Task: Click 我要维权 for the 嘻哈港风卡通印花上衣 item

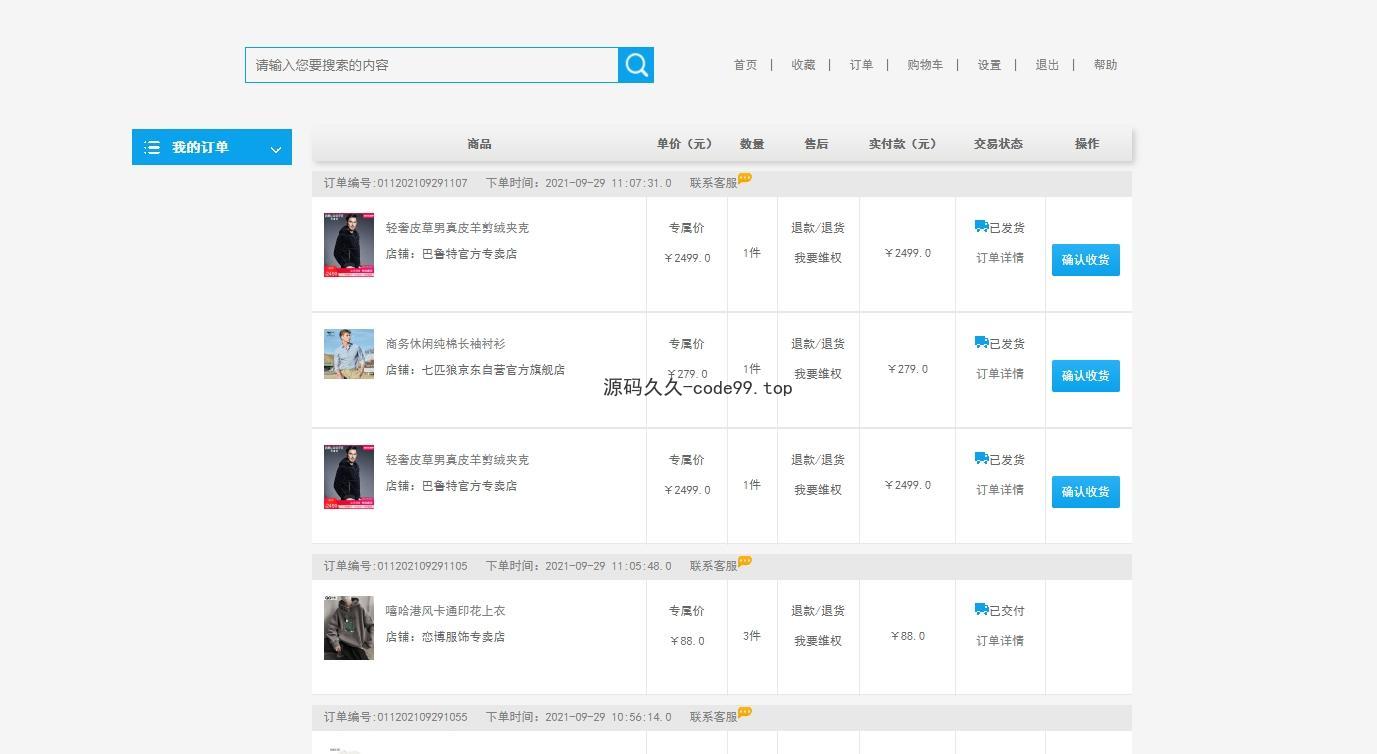Action: (x=818, y=641)
